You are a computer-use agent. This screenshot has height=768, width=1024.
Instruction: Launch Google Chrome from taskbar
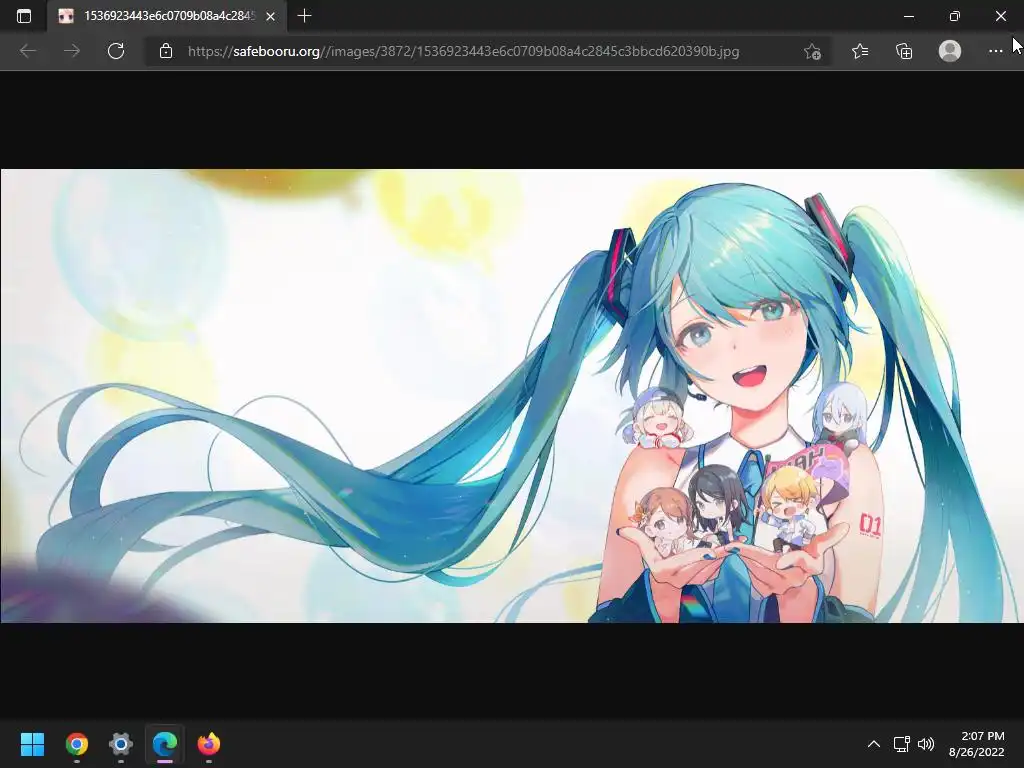(76, 744)
